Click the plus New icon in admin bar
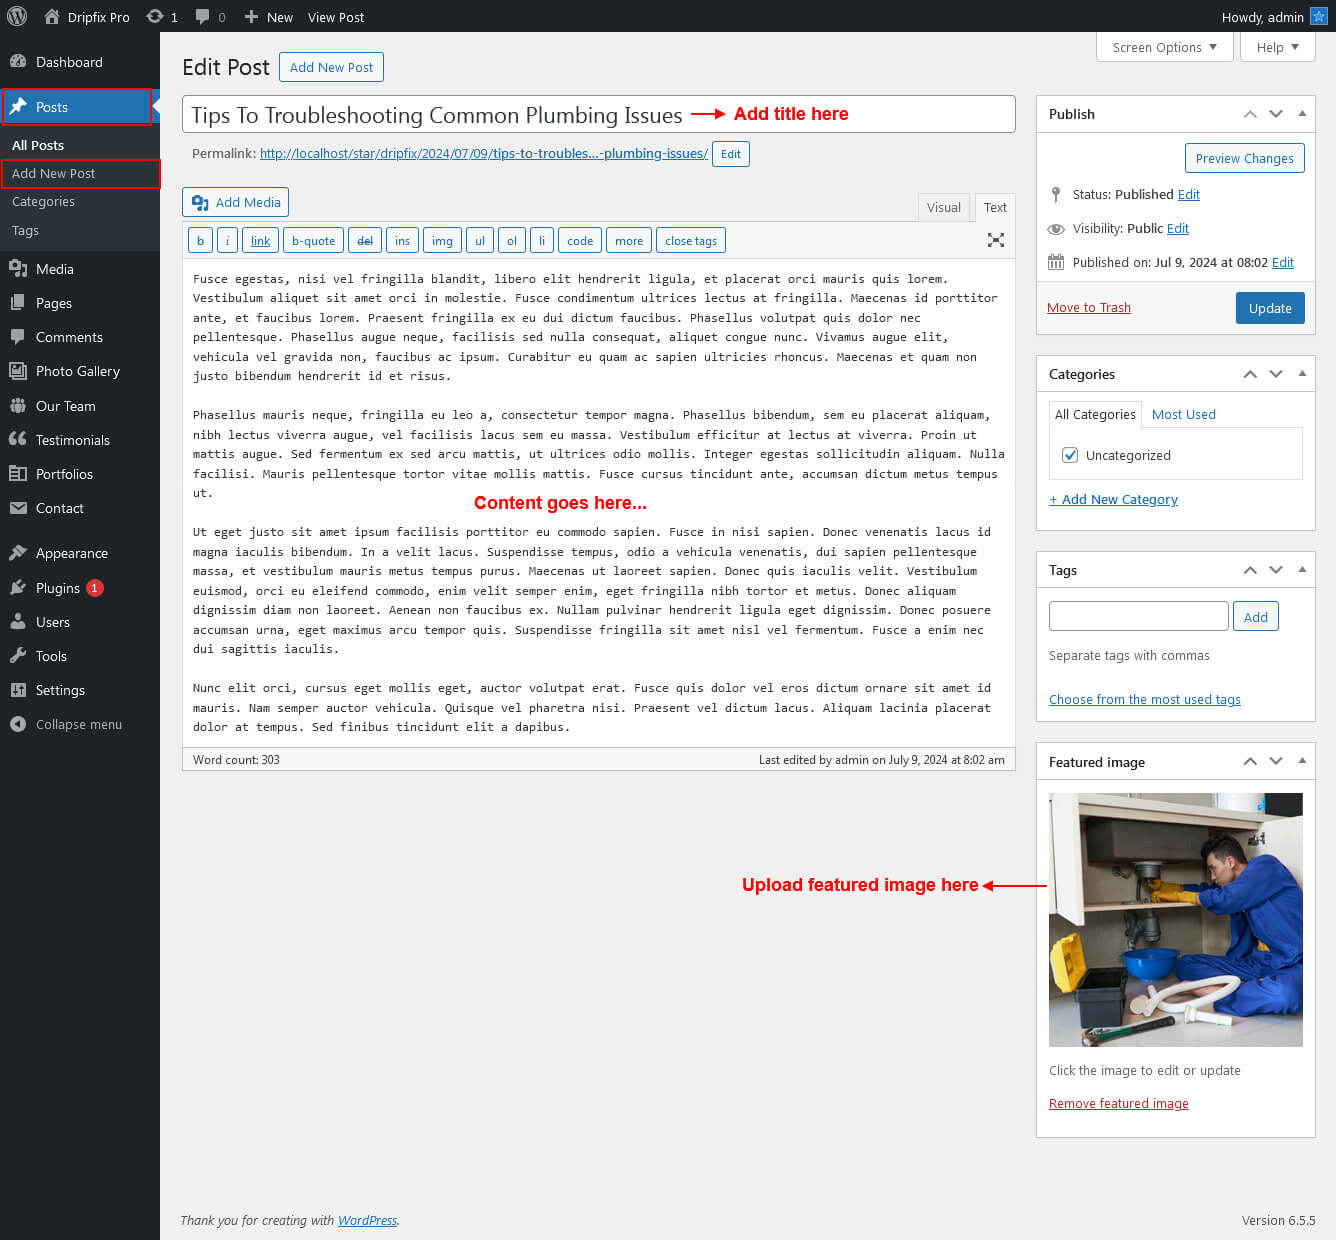Screen dimensions: 1336x1240 point(251,17)
